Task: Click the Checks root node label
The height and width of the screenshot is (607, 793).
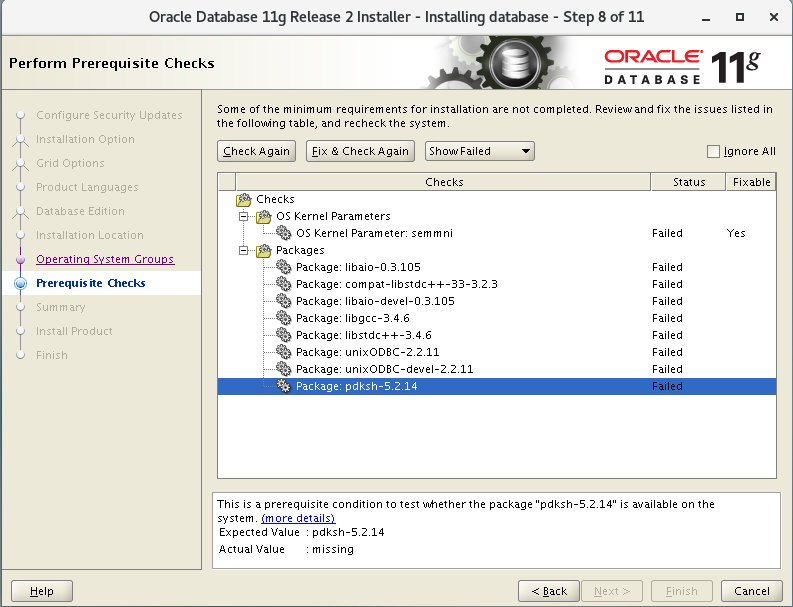Action: (275, 199)
